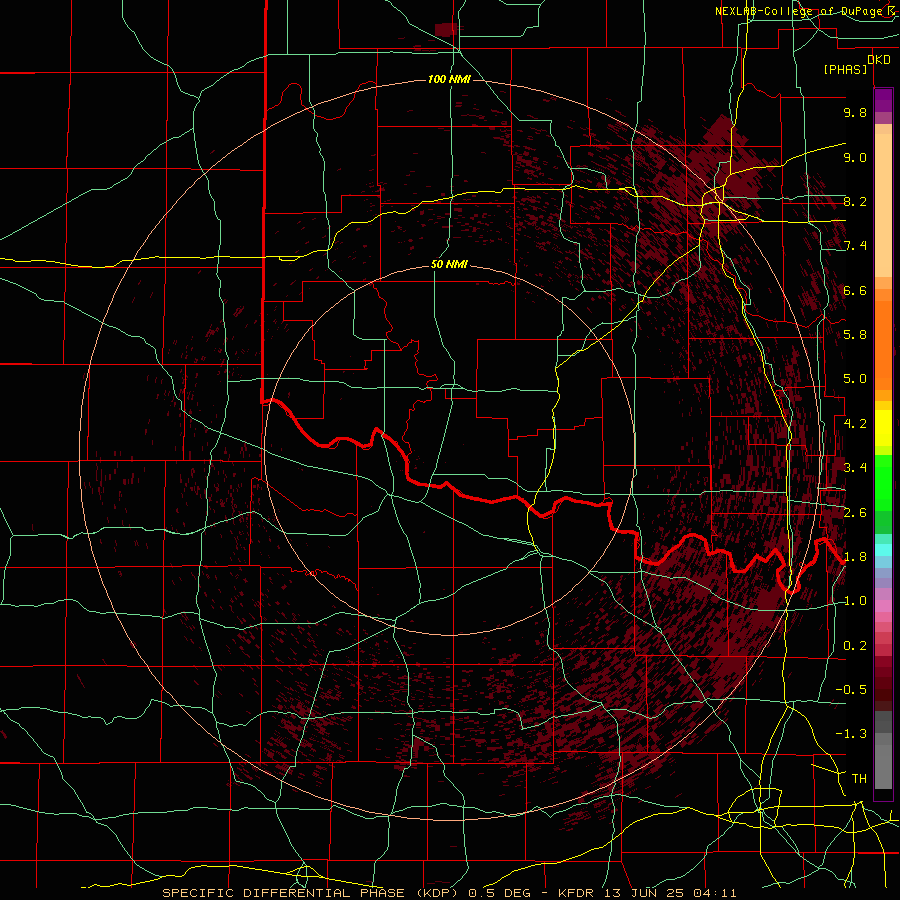
Task: Click the [PHAS] units label
Action: (845, 69)
